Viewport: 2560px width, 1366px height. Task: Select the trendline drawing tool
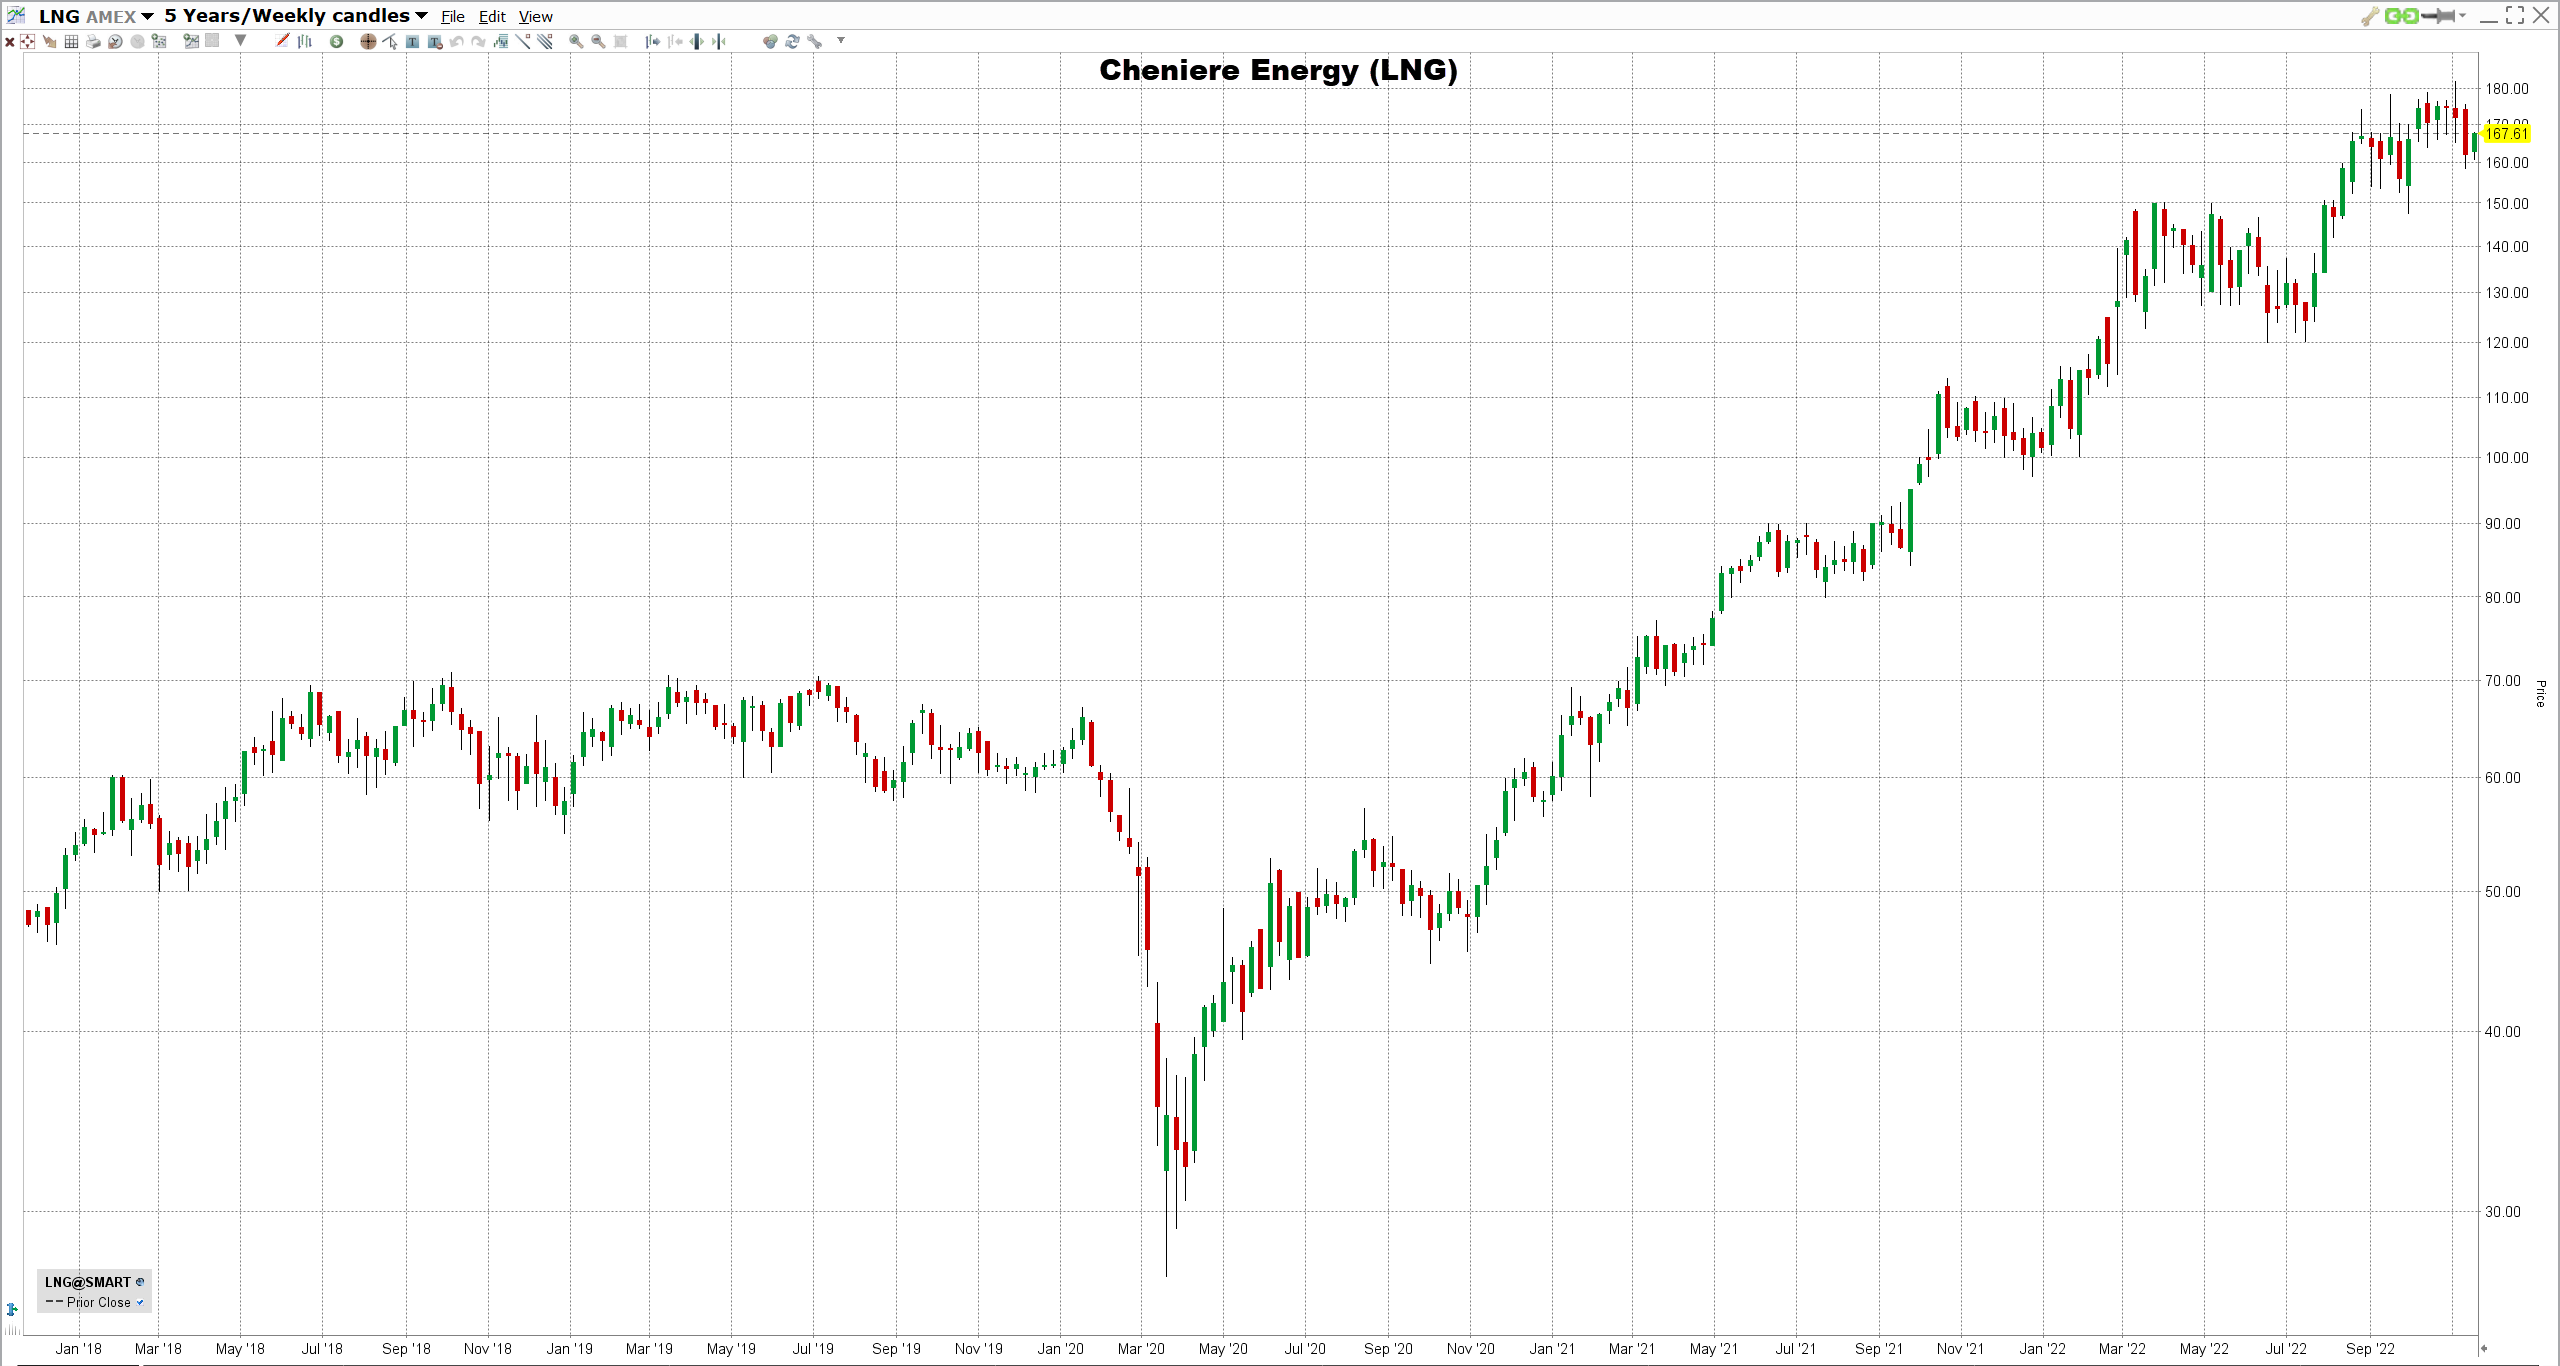[523, 41]
